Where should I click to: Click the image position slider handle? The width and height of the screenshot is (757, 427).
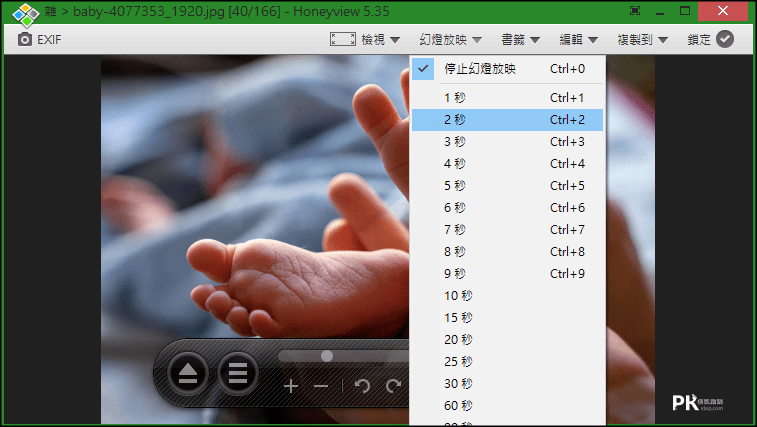(327, 356)
